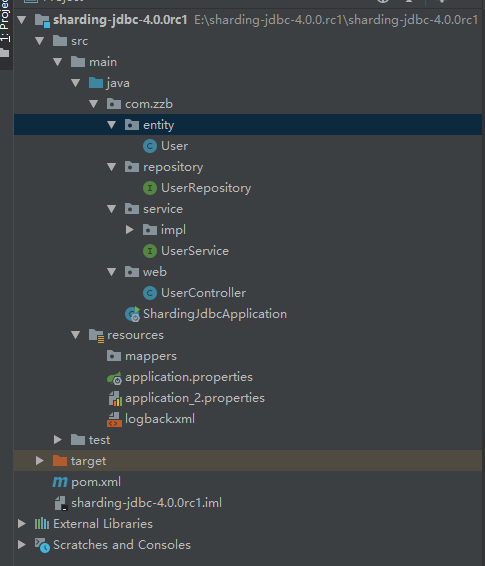Select sharding-jdbc-4.0.0rc1.iml file
485x566 pixels.
click(x=146, y=503)
